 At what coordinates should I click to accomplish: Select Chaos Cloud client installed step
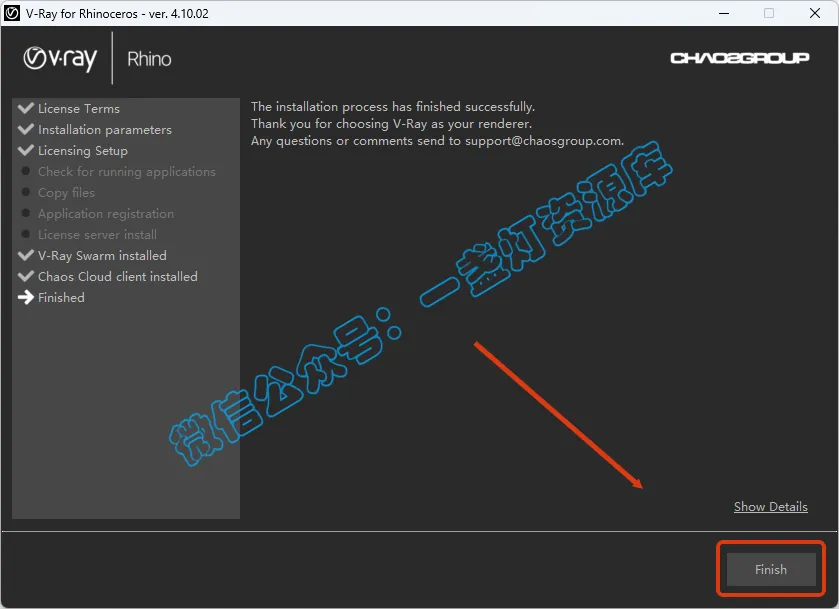click(x=118, y=277)
